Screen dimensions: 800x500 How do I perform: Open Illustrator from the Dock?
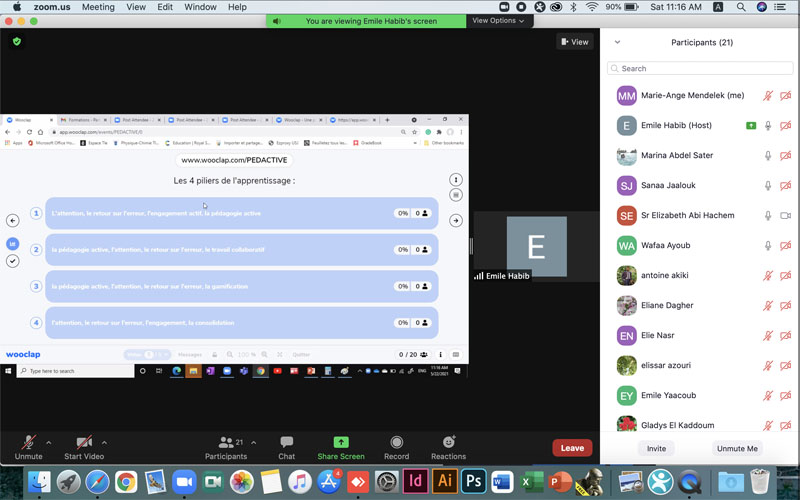tap(445, 481)
